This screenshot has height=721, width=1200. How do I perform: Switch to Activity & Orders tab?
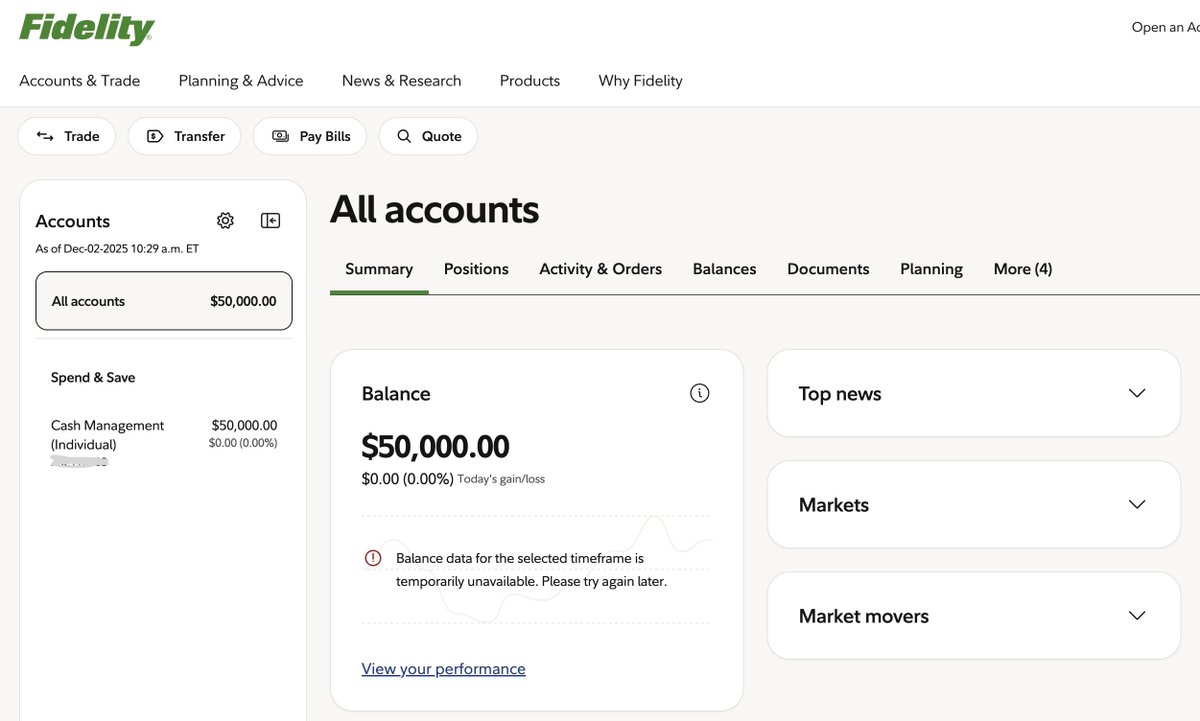(601, 269)
